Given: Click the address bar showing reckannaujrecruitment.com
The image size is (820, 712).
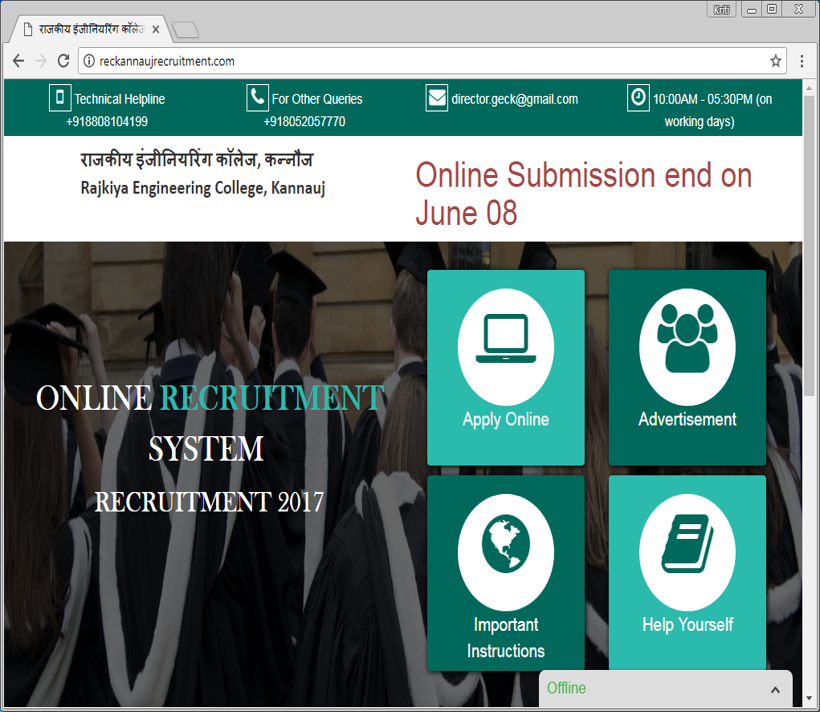Looking at the screenshot, I should (x=432, y=61).
